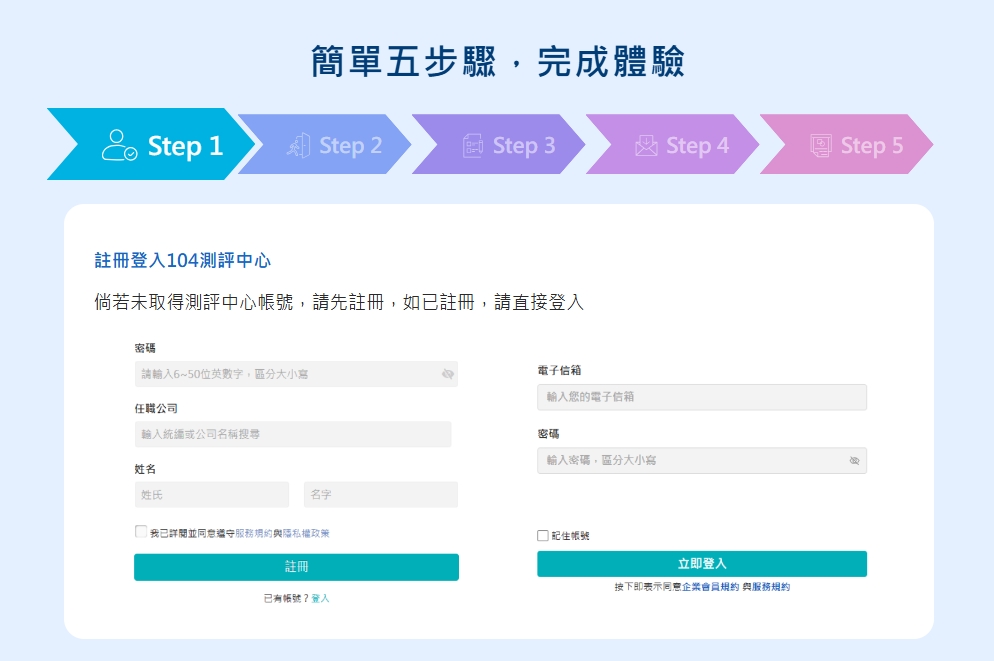
Task: Click the 姓氏 input field
Action: pos(211,495)
